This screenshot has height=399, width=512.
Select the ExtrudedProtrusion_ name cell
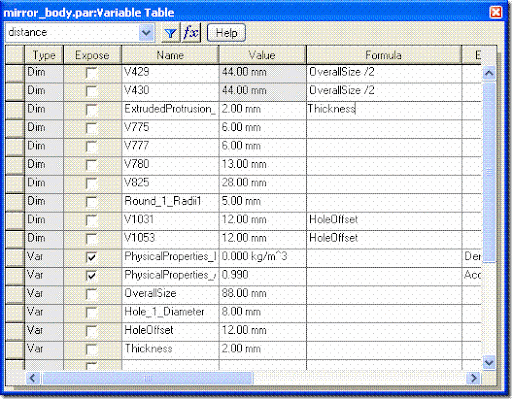point(170,109)
